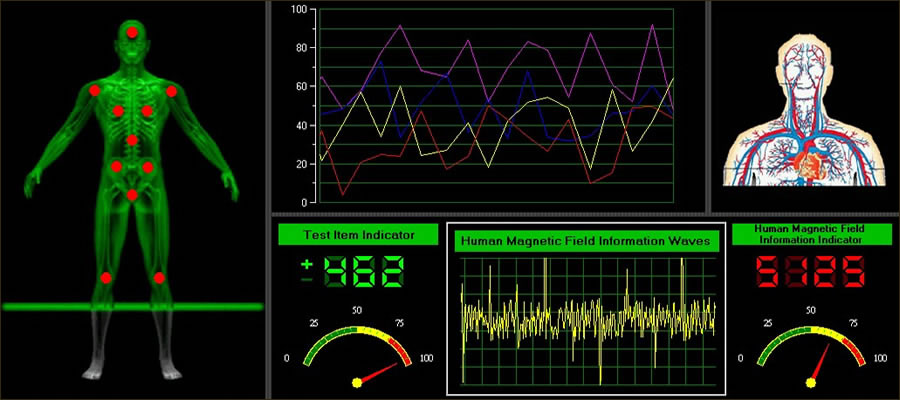Image resolution: width=900 pixels, height=400 pixels.
Task: Pick the red dot on the screen-right knee
Action: [159, 277]
